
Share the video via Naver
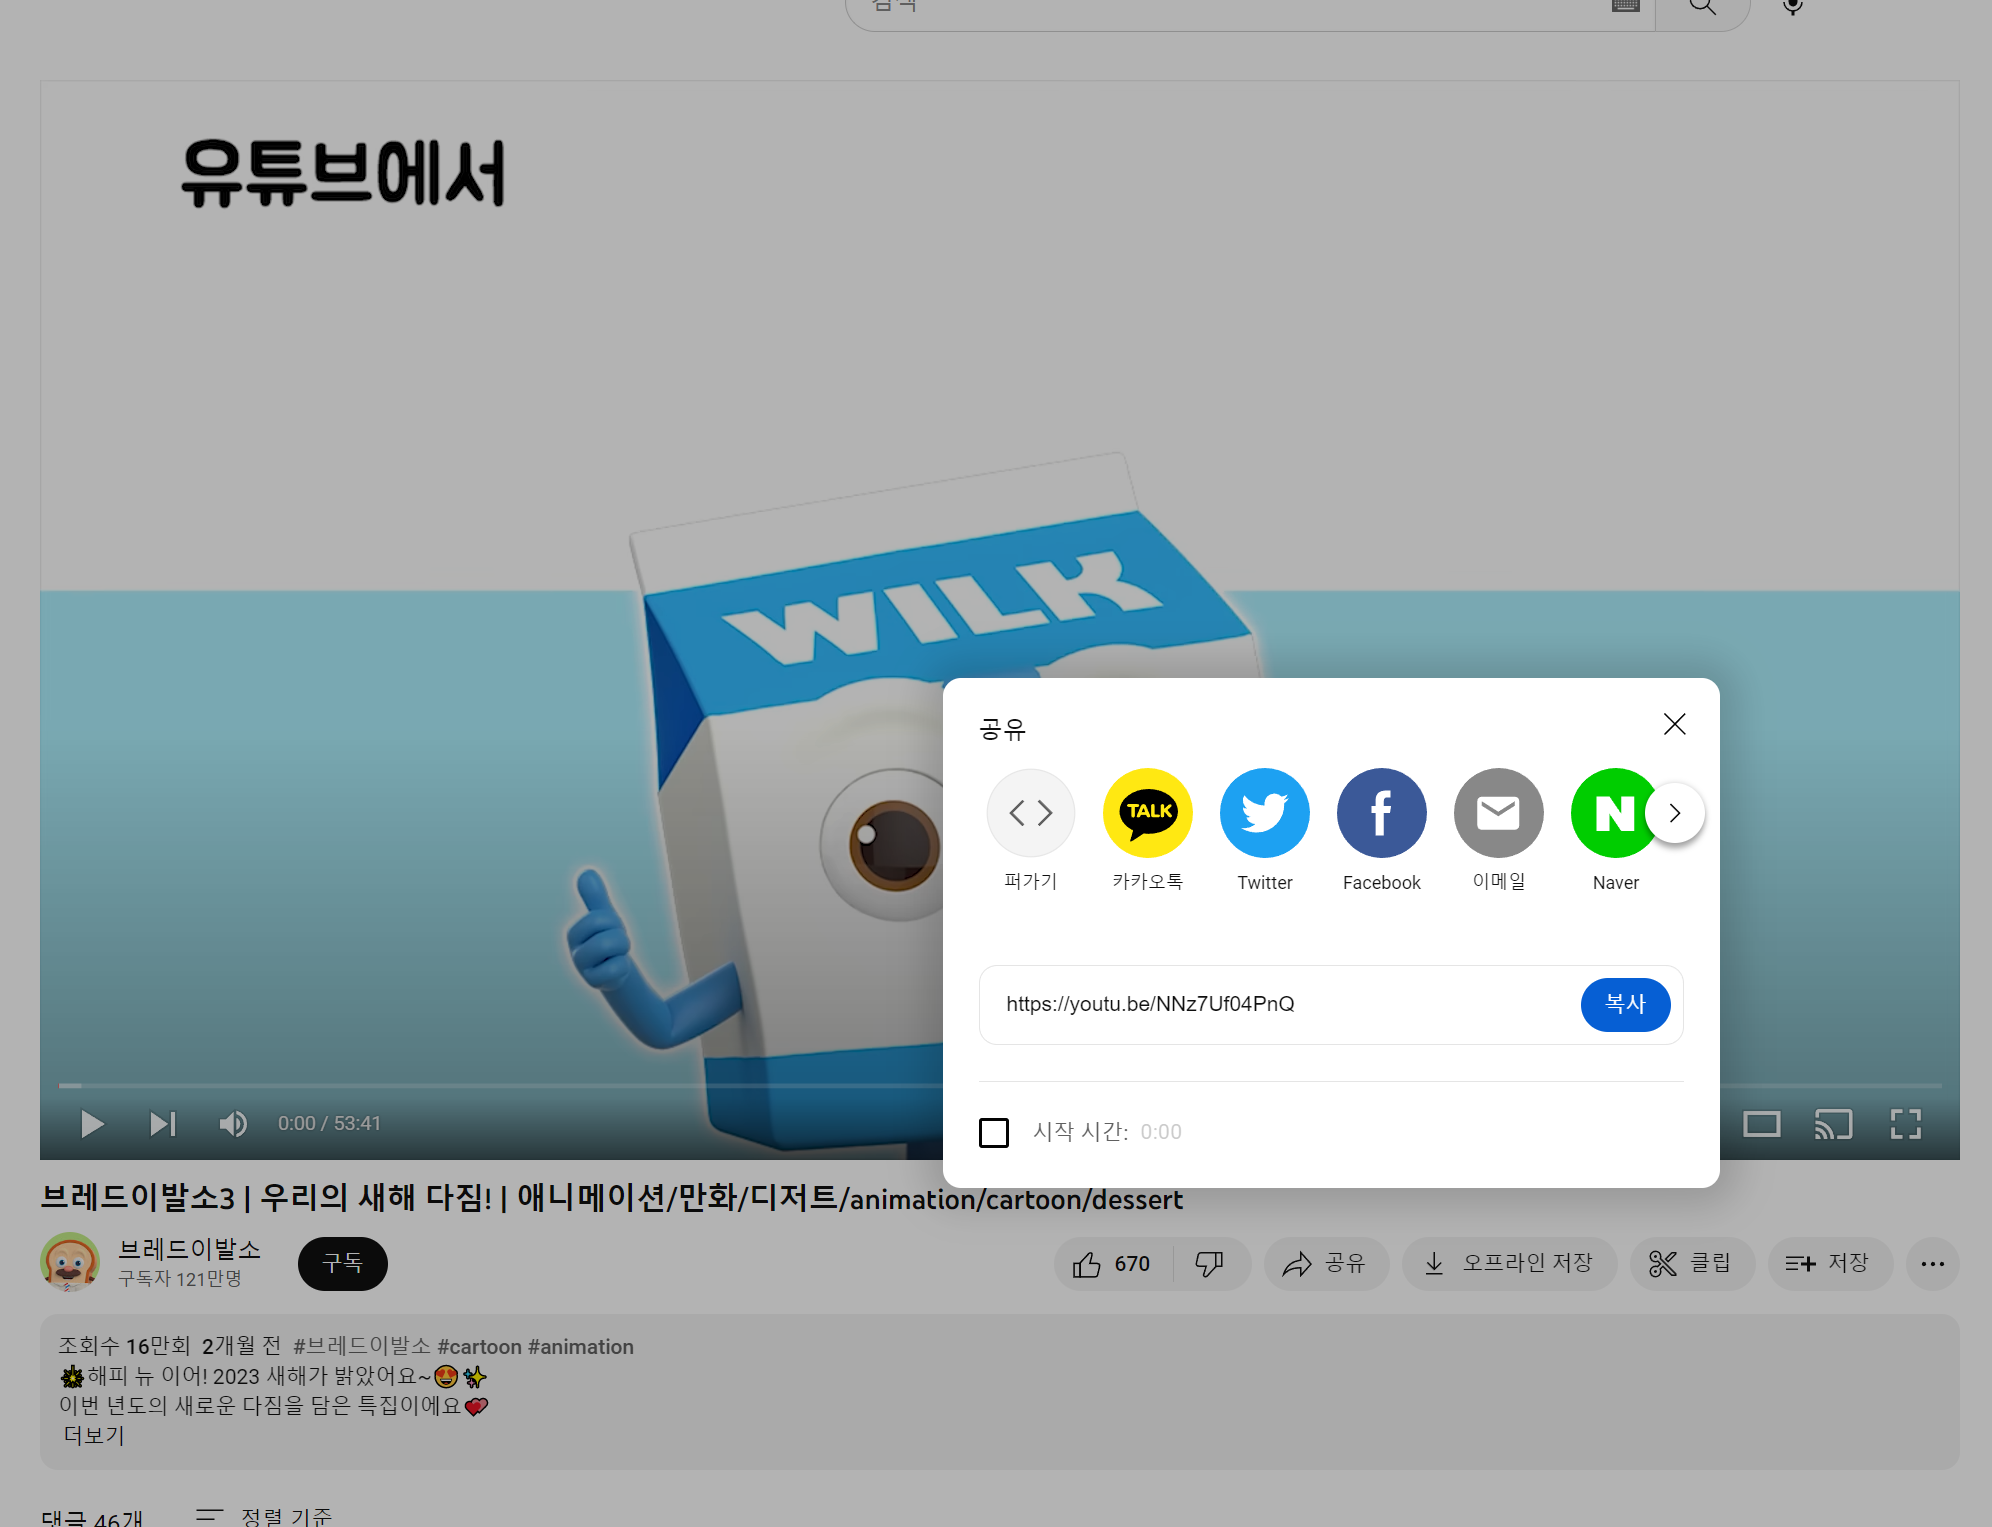coord(1615,813)
